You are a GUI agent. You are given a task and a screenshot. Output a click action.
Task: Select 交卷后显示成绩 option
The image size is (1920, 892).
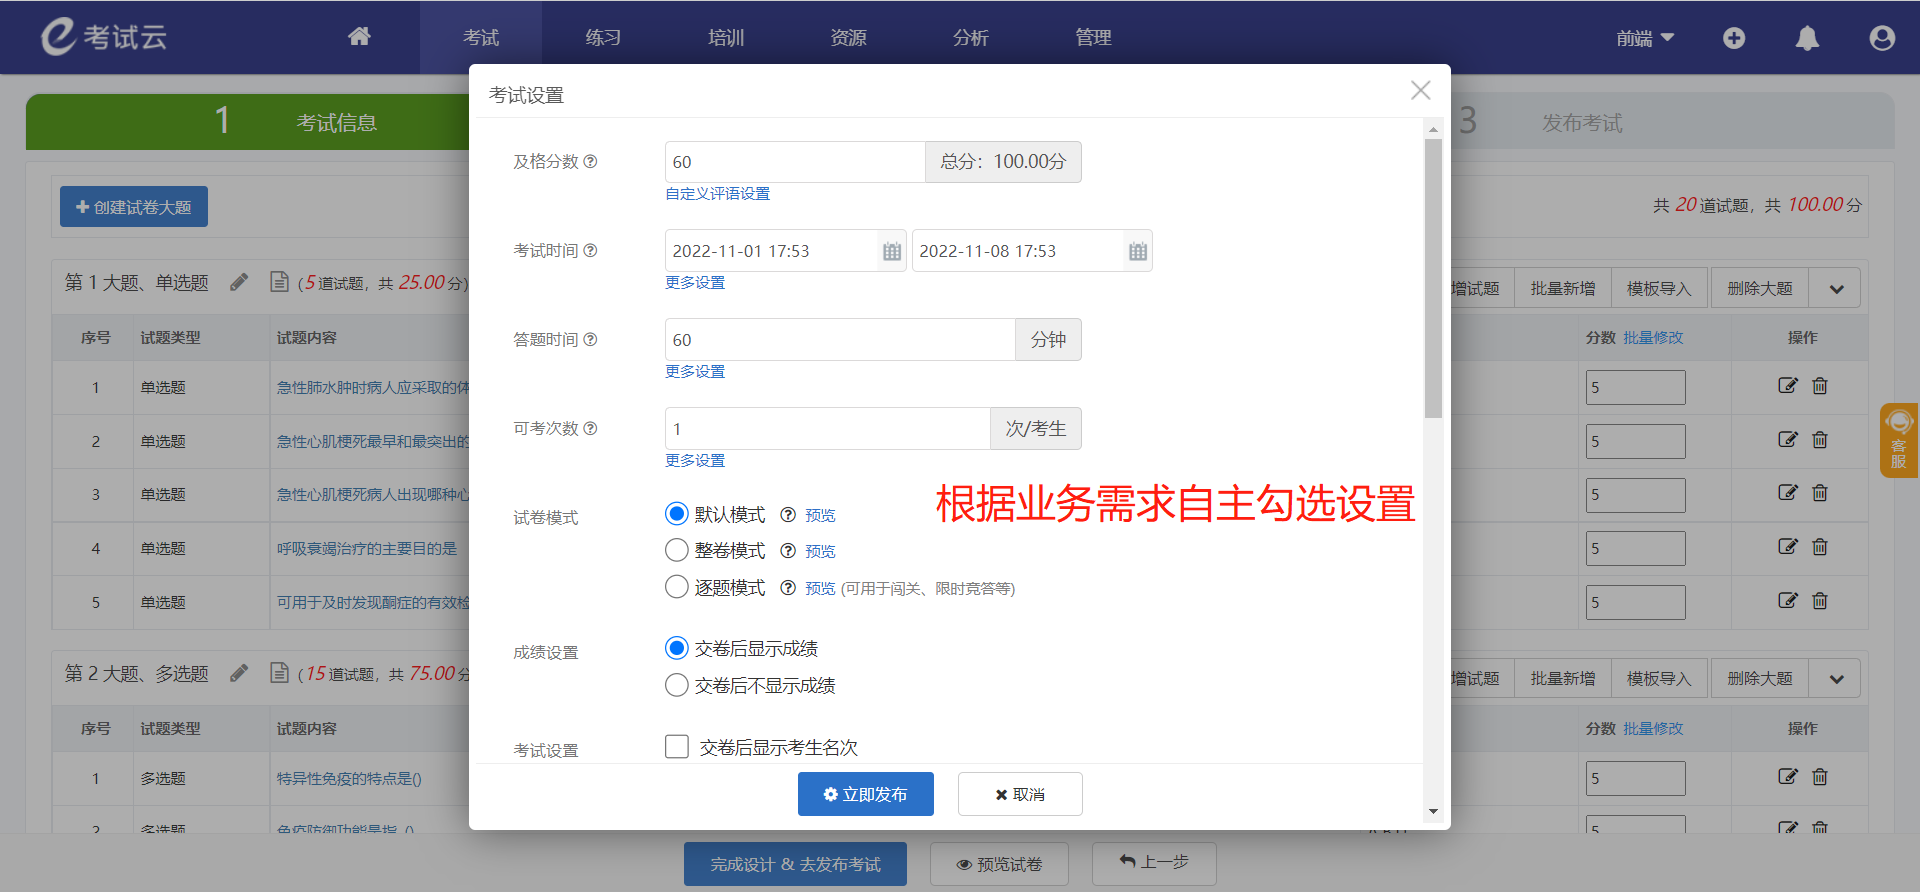coord(677,648)
